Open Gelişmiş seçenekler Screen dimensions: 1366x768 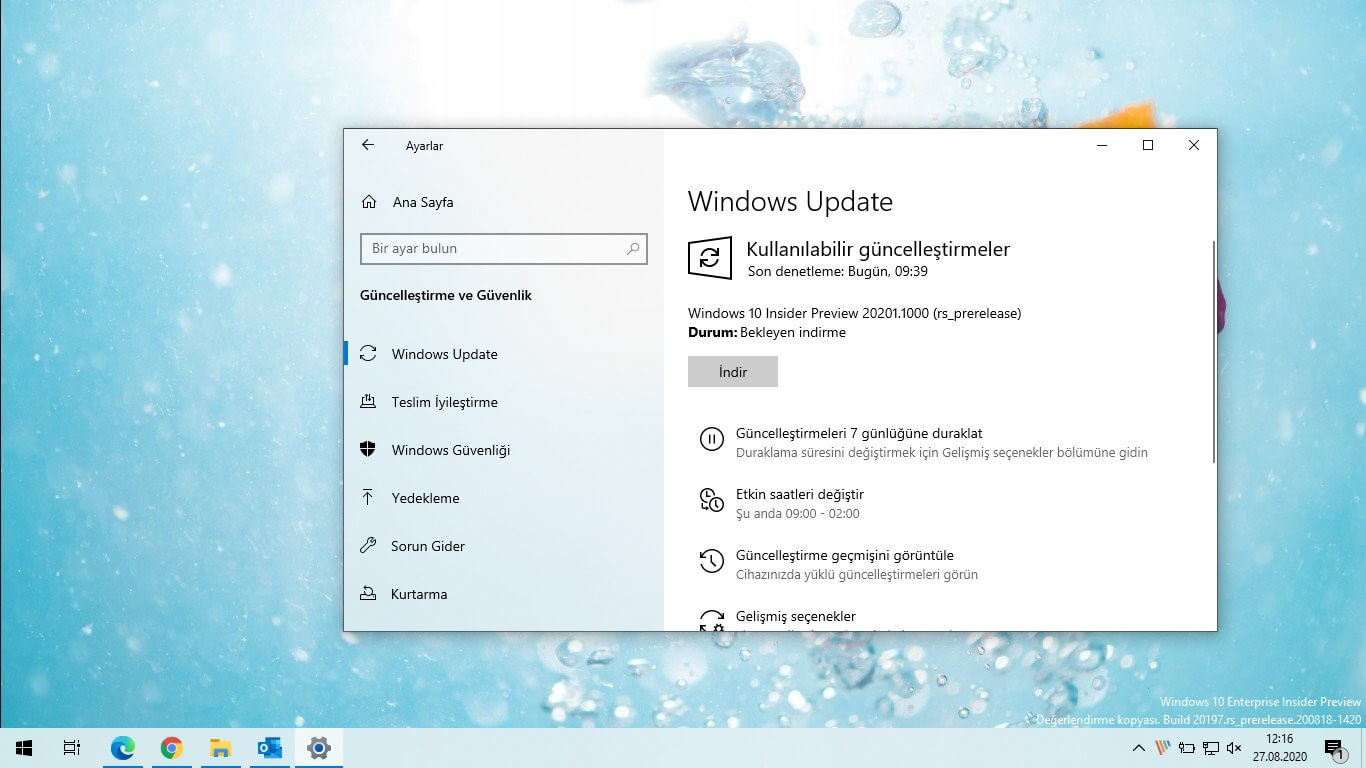point(796,616)
